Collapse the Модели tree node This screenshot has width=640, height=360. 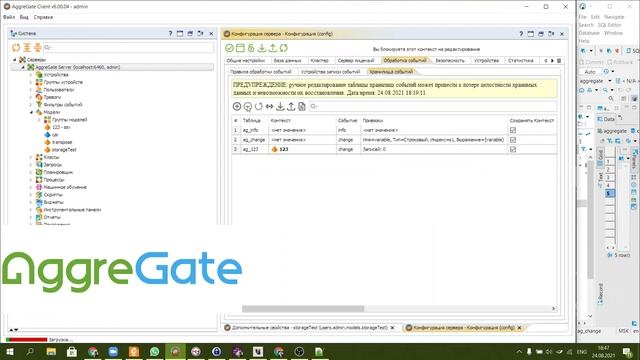[31, 112]
